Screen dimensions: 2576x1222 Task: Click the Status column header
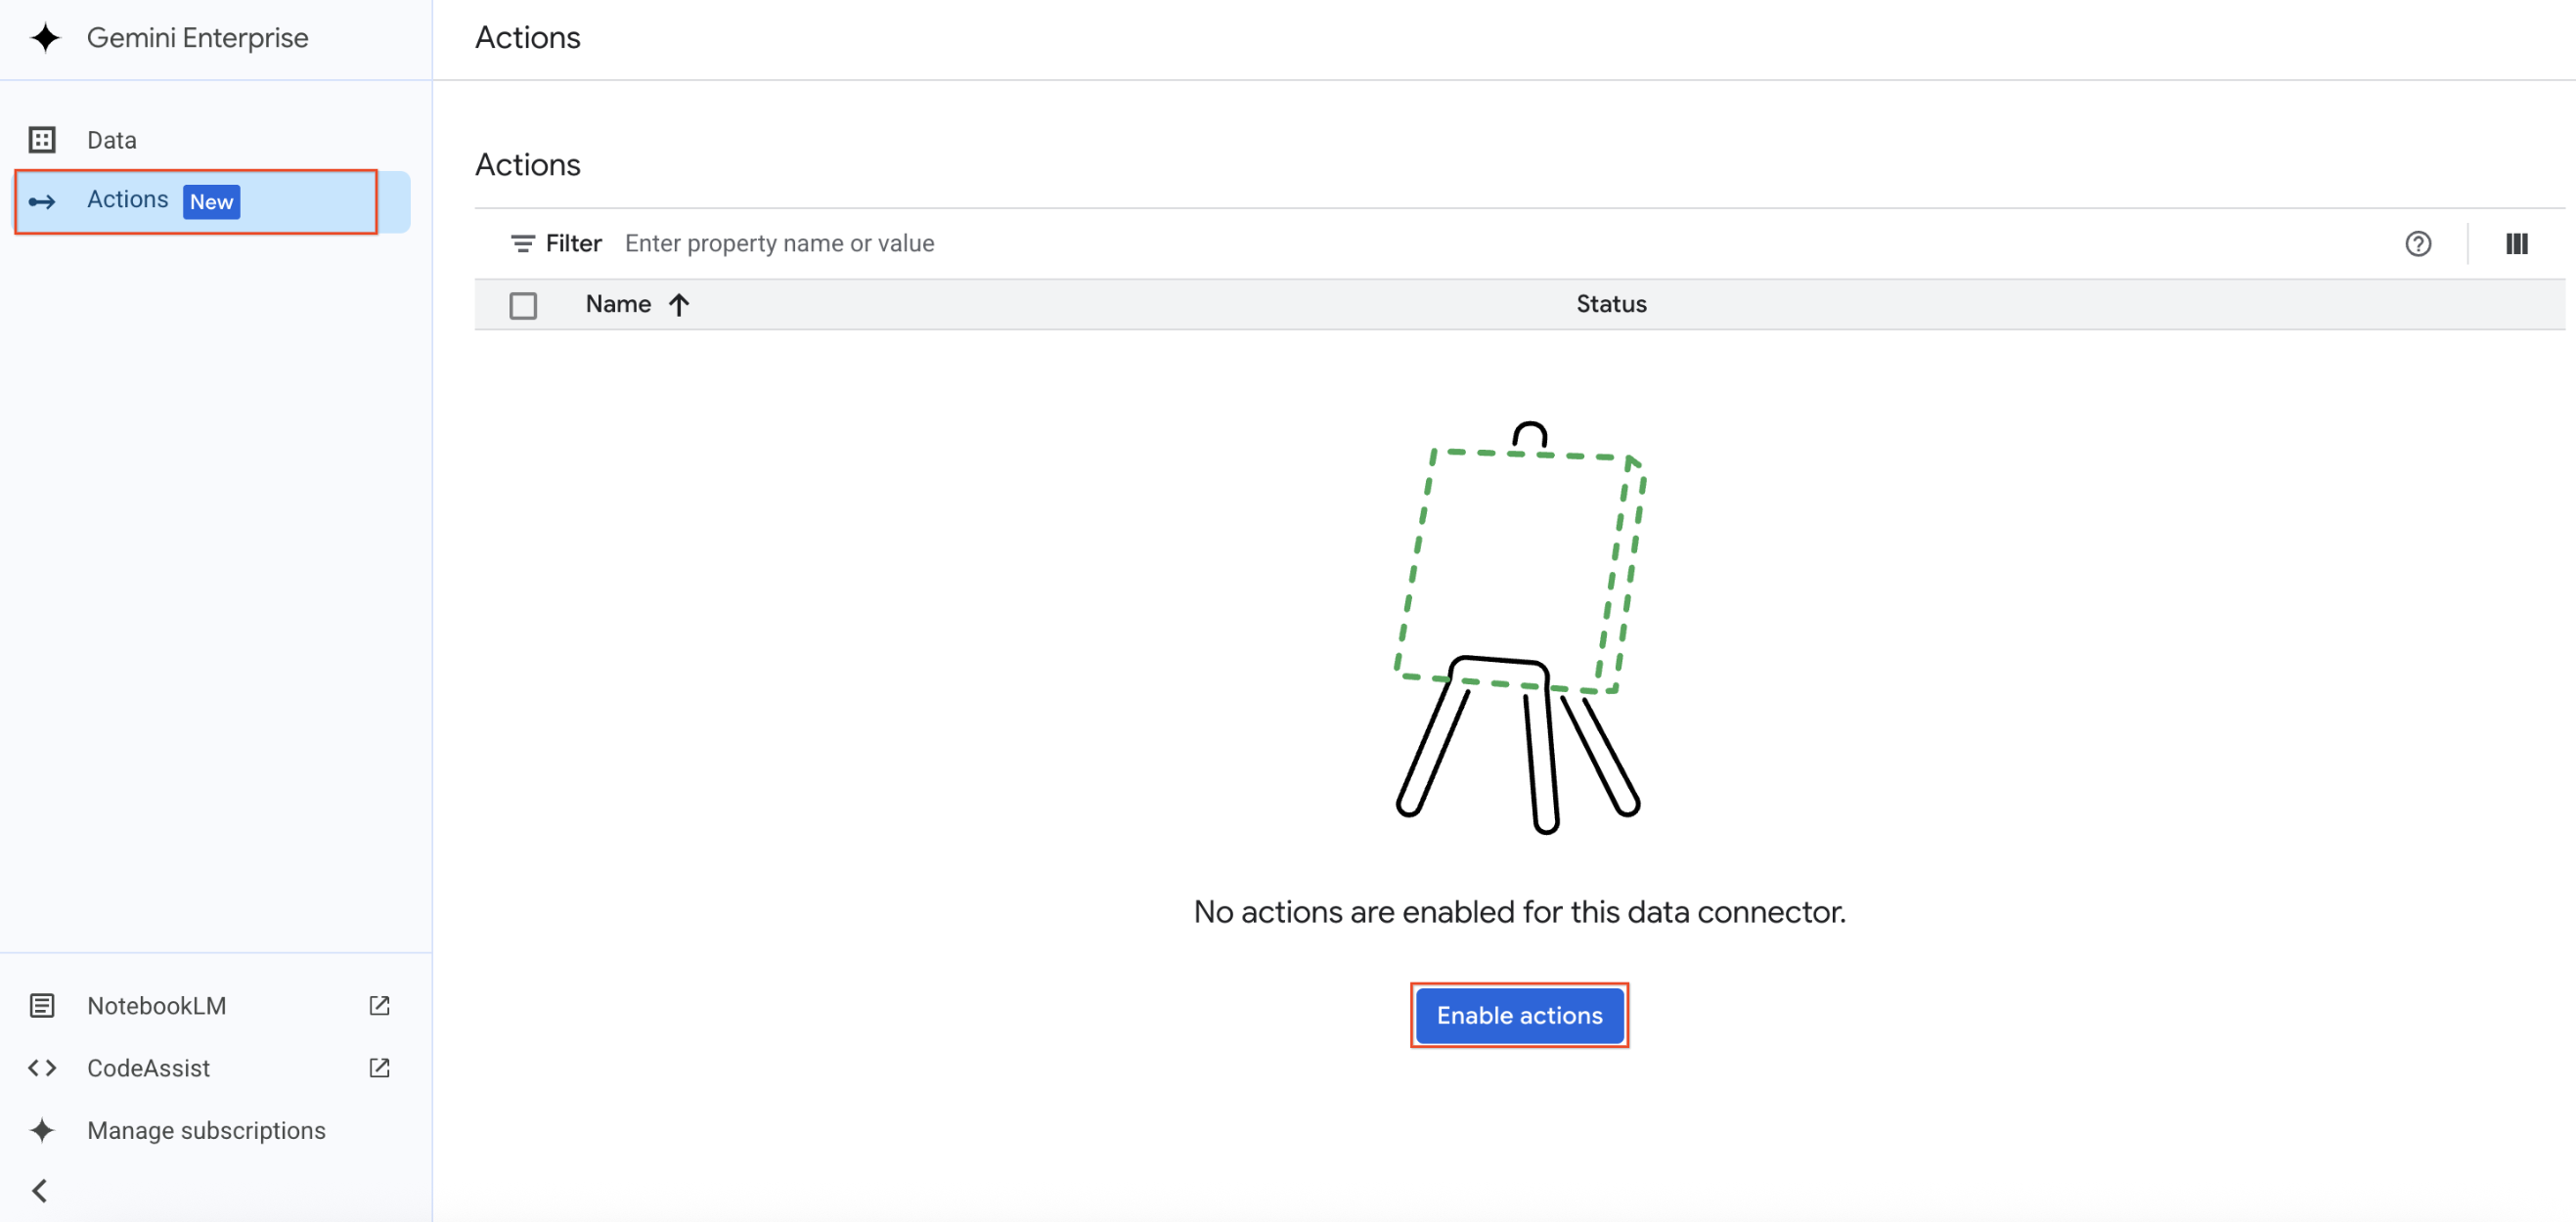tap(1610, 304)
